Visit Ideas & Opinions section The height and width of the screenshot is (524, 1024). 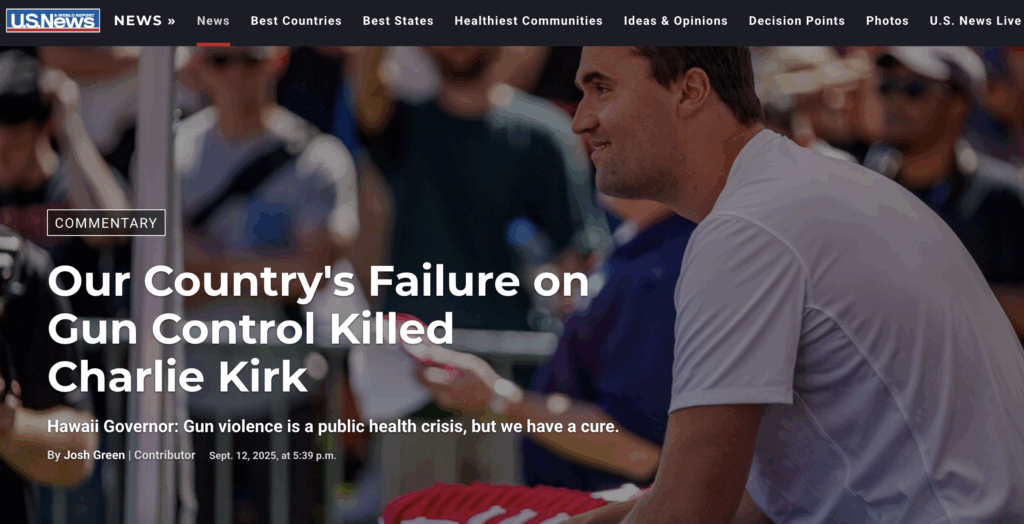pos(675,21)
